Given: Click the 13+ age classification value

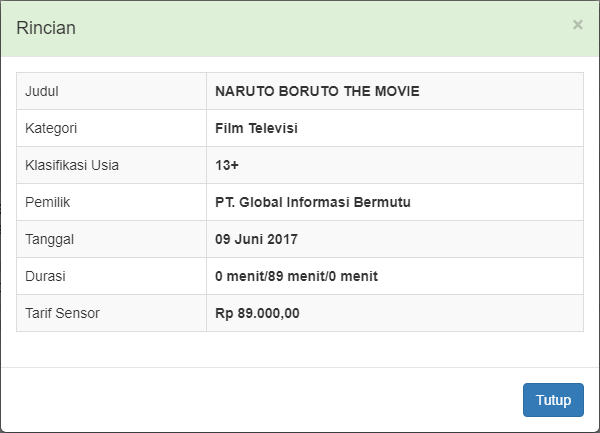Looking at the screenshot, I should click(x=227, y=165).
